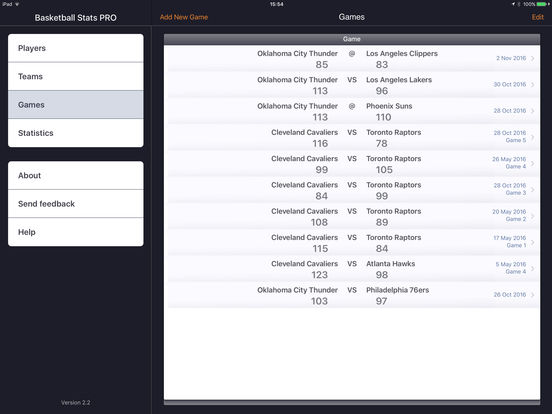Open chevron for Philadelphia 76ers game
This screenshot has height=414, width=552.
[533, 295]
